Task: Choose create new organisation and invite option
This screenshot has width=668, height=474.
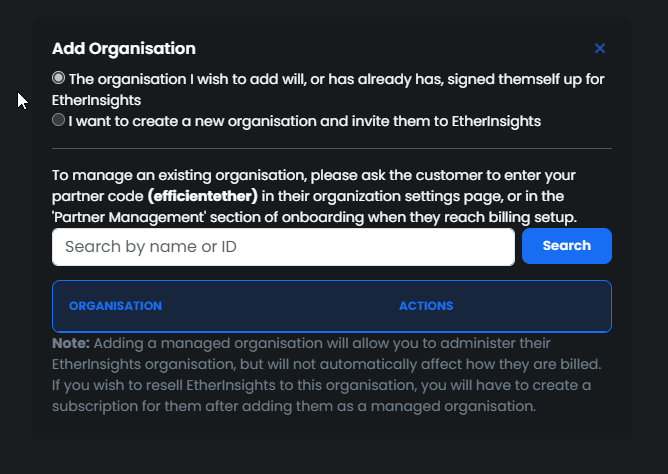Action: point(58,120)
